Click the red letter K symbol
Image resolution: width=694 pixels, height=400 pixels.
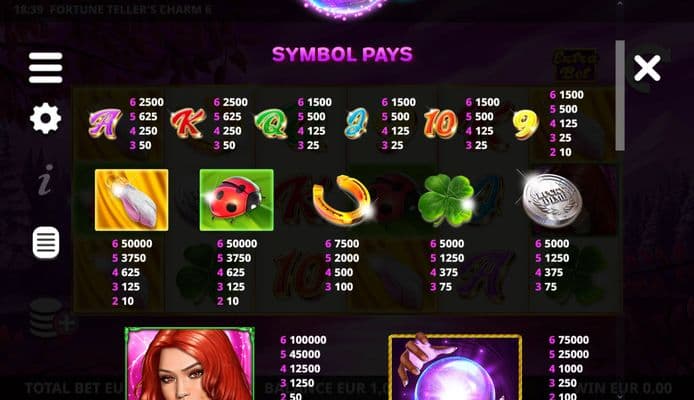click(188, 123)
